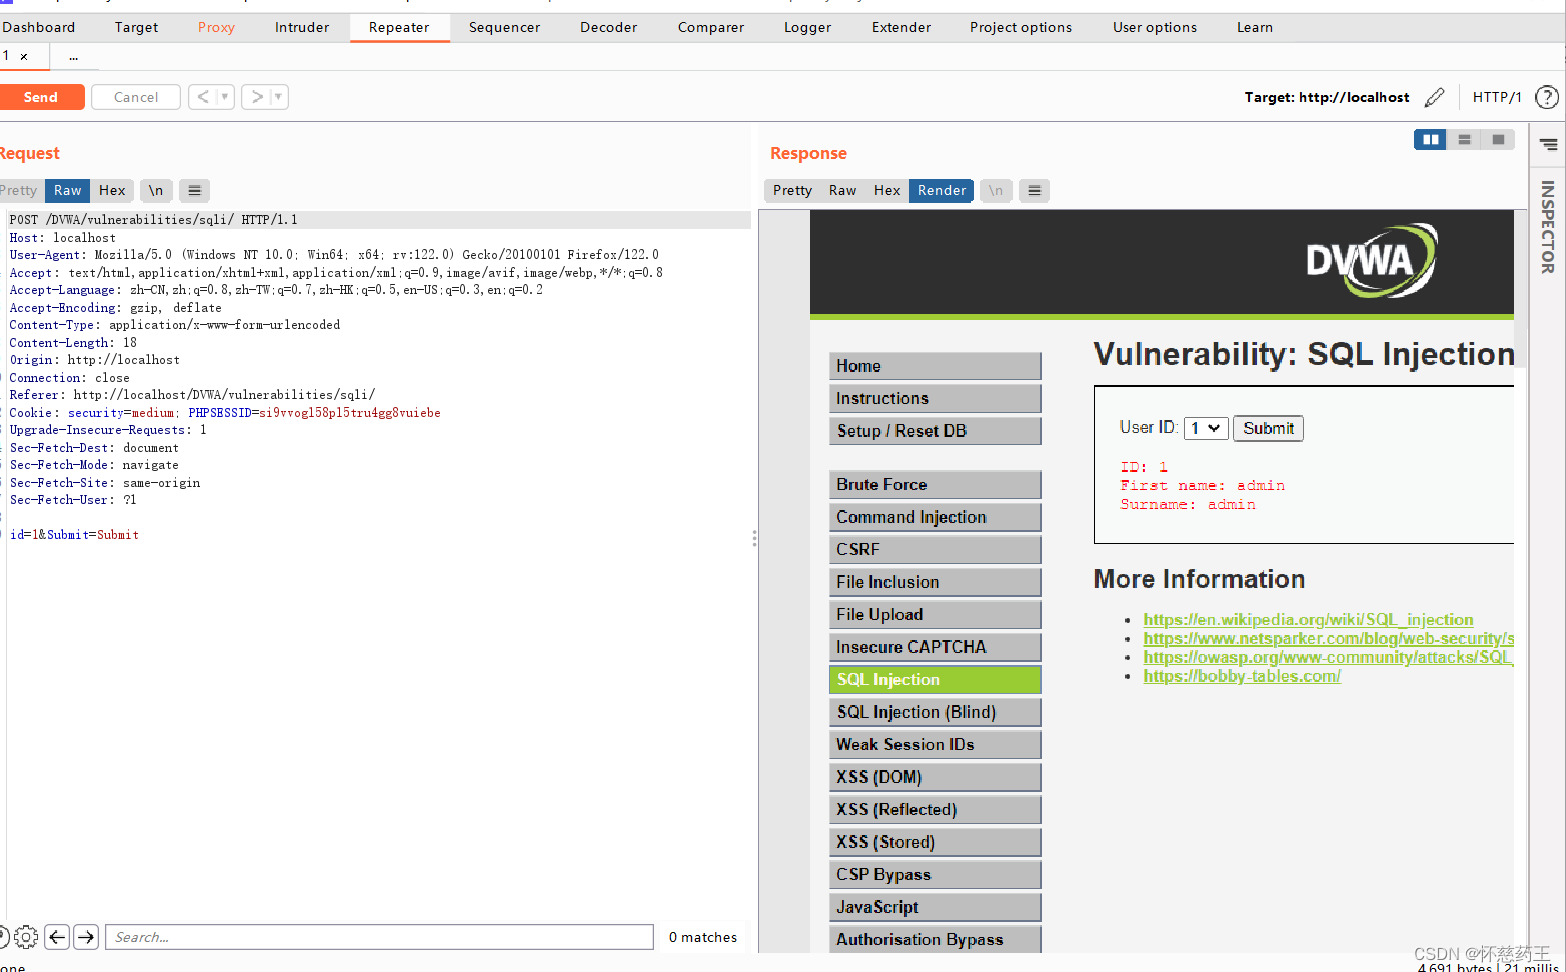
Task: Toggle the HTTP/1 protocol selector
Action: (x=1497, y=97)
